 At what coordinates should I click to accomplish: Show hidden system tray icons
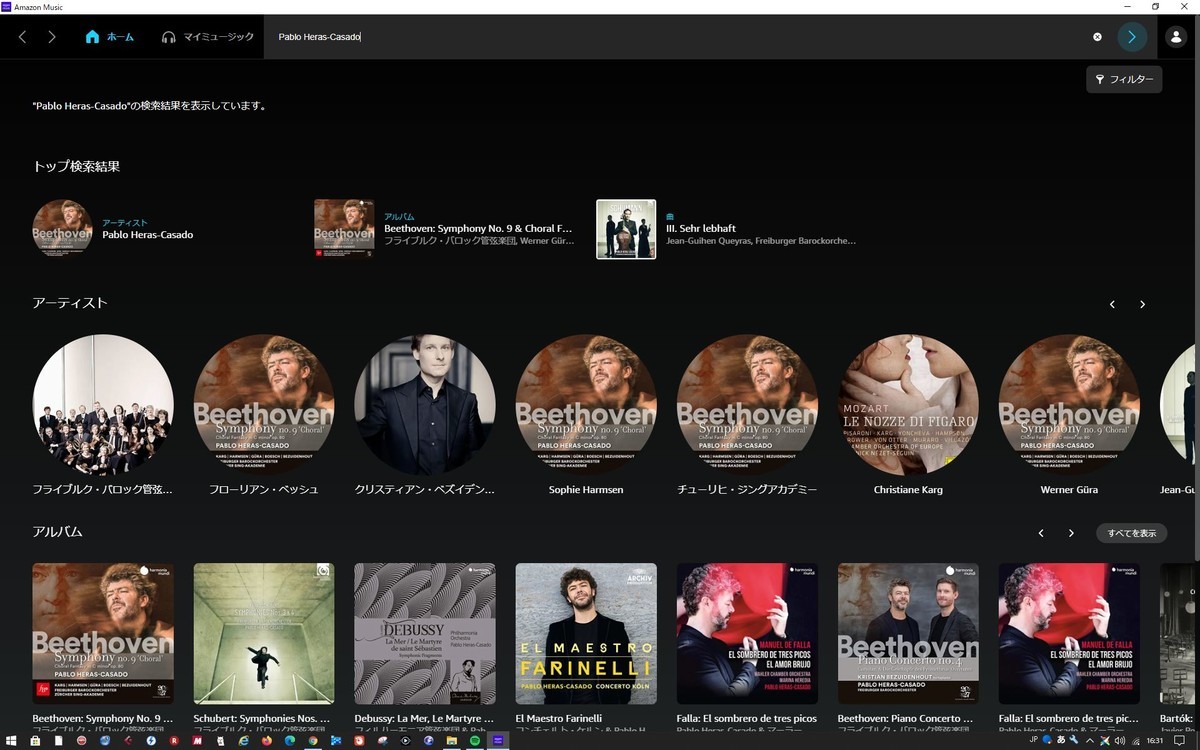click(1090, 741)
